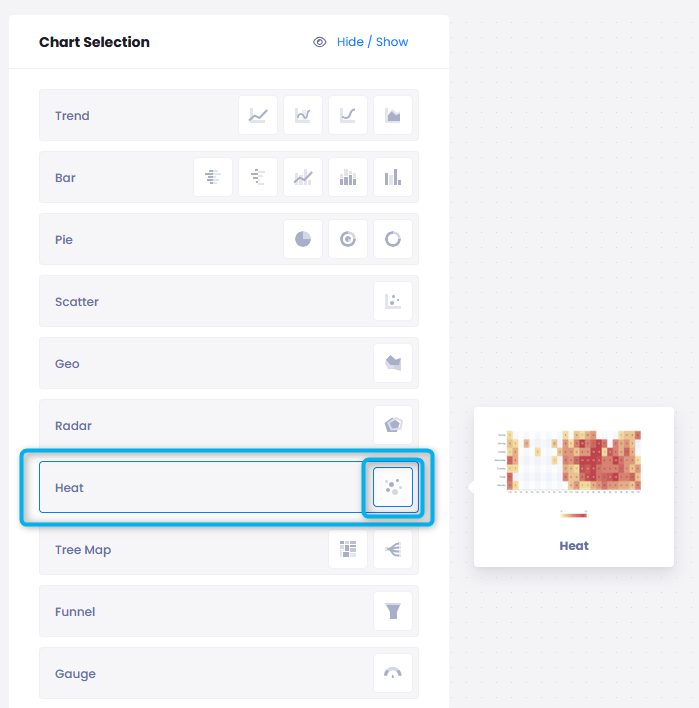Viewport: 699px width, 708px height.
Task: Click the eye icon beside Hide / Show
Action: click(x=320, y=42)
